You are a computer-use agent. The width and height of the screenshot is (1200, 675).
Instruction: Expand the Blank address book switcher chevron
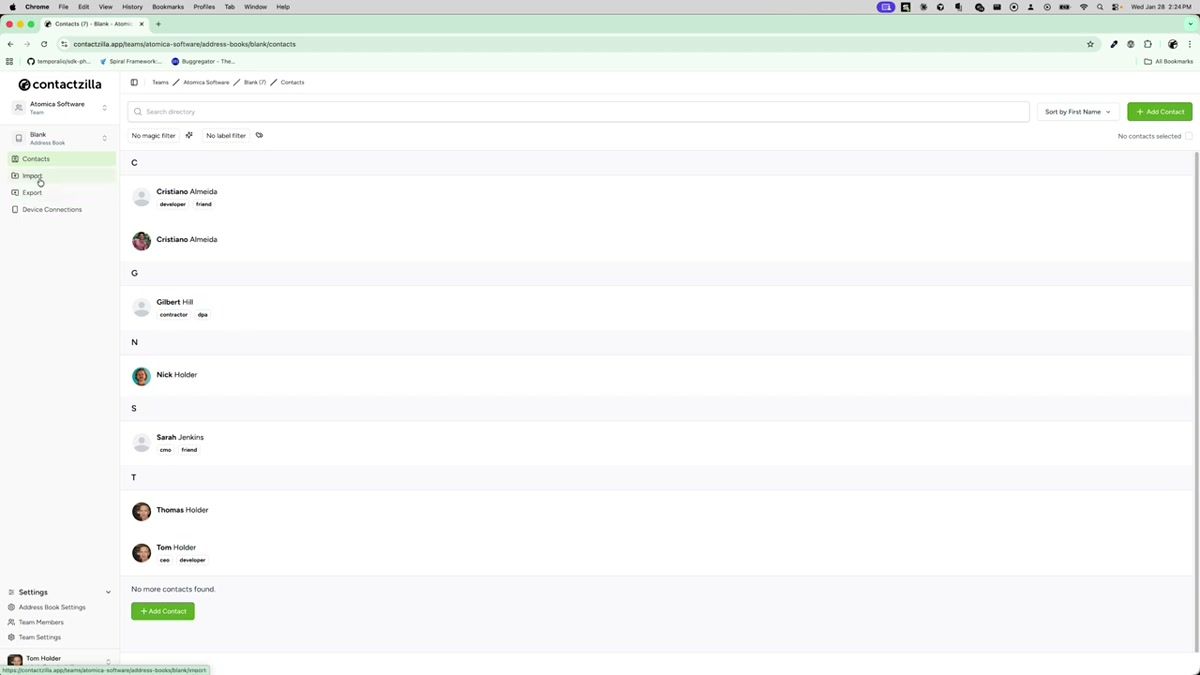[x=104, y=137]
